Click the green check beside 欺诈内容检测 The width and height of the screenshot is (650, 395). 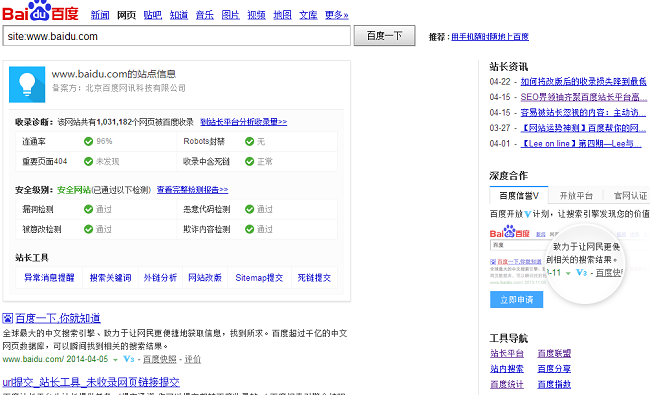click(x=249, y=229)
